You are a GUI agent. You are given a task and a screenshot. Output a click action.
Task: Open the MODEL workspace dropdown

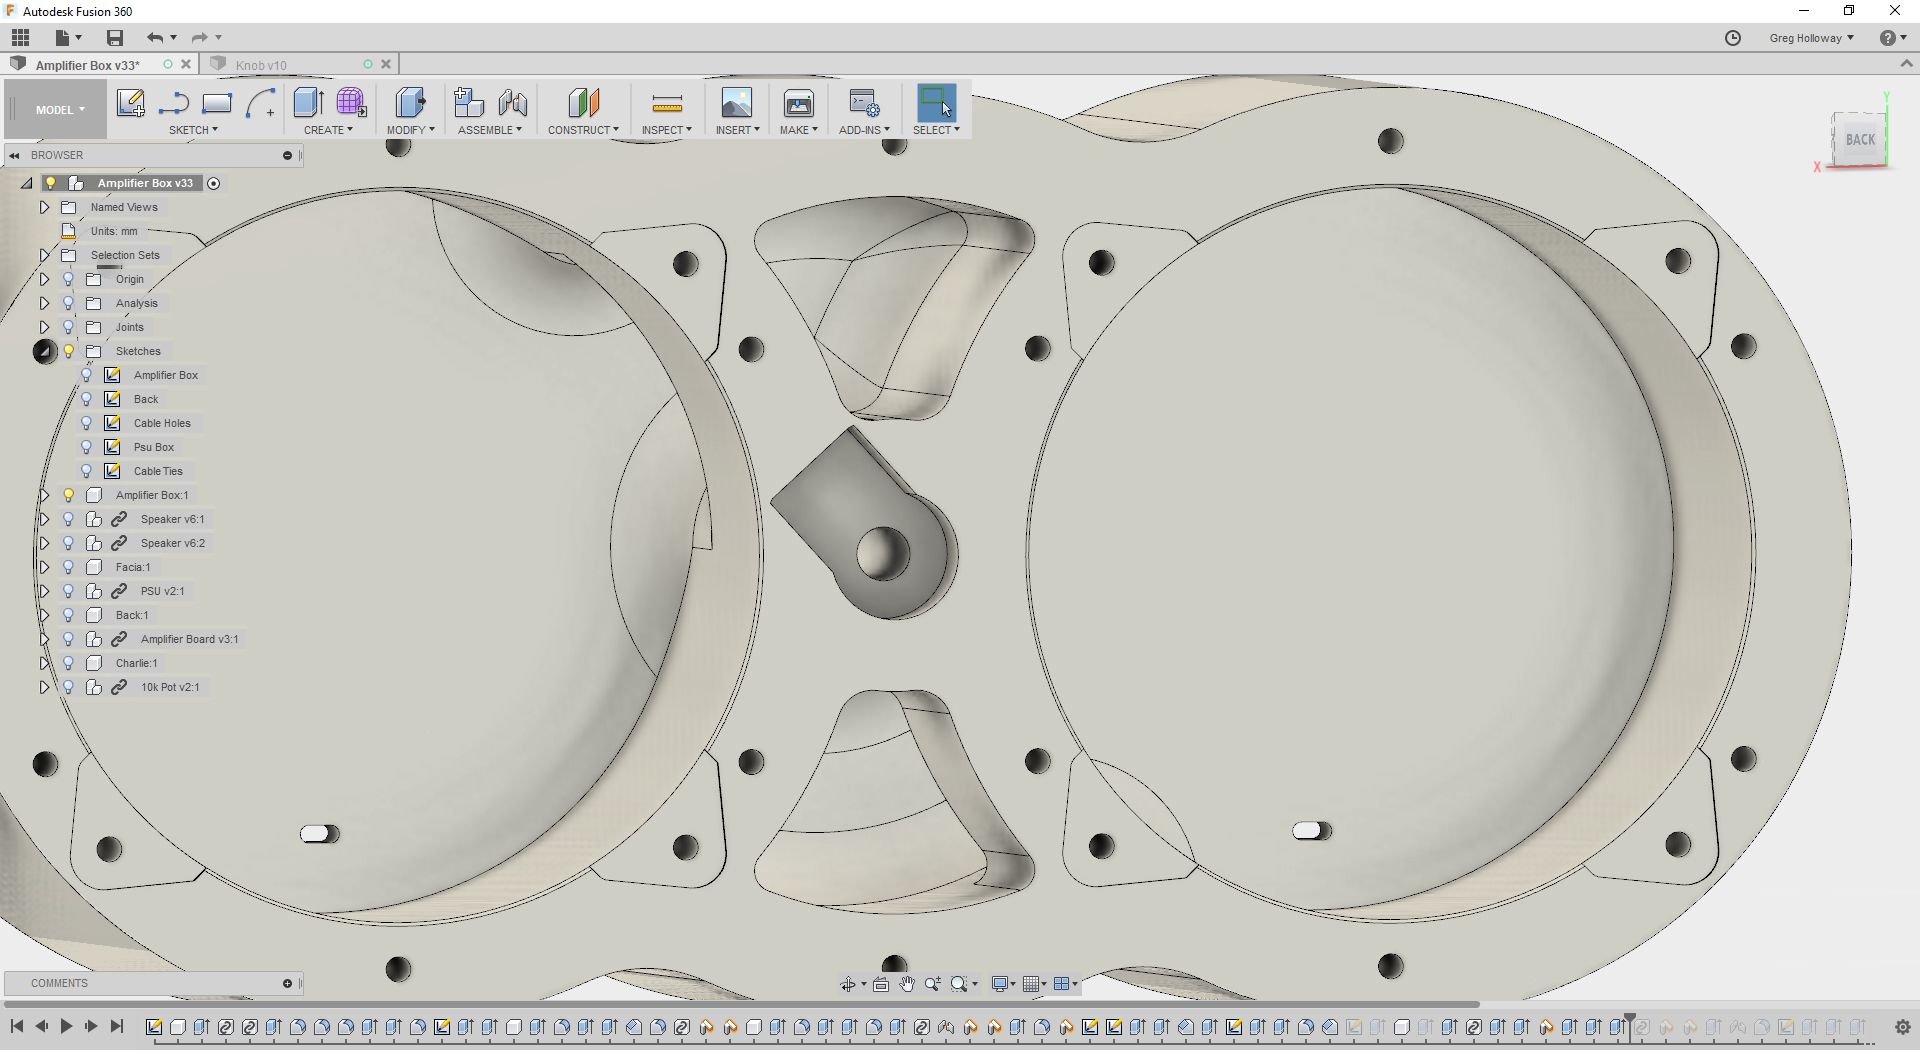coord(60,110)
